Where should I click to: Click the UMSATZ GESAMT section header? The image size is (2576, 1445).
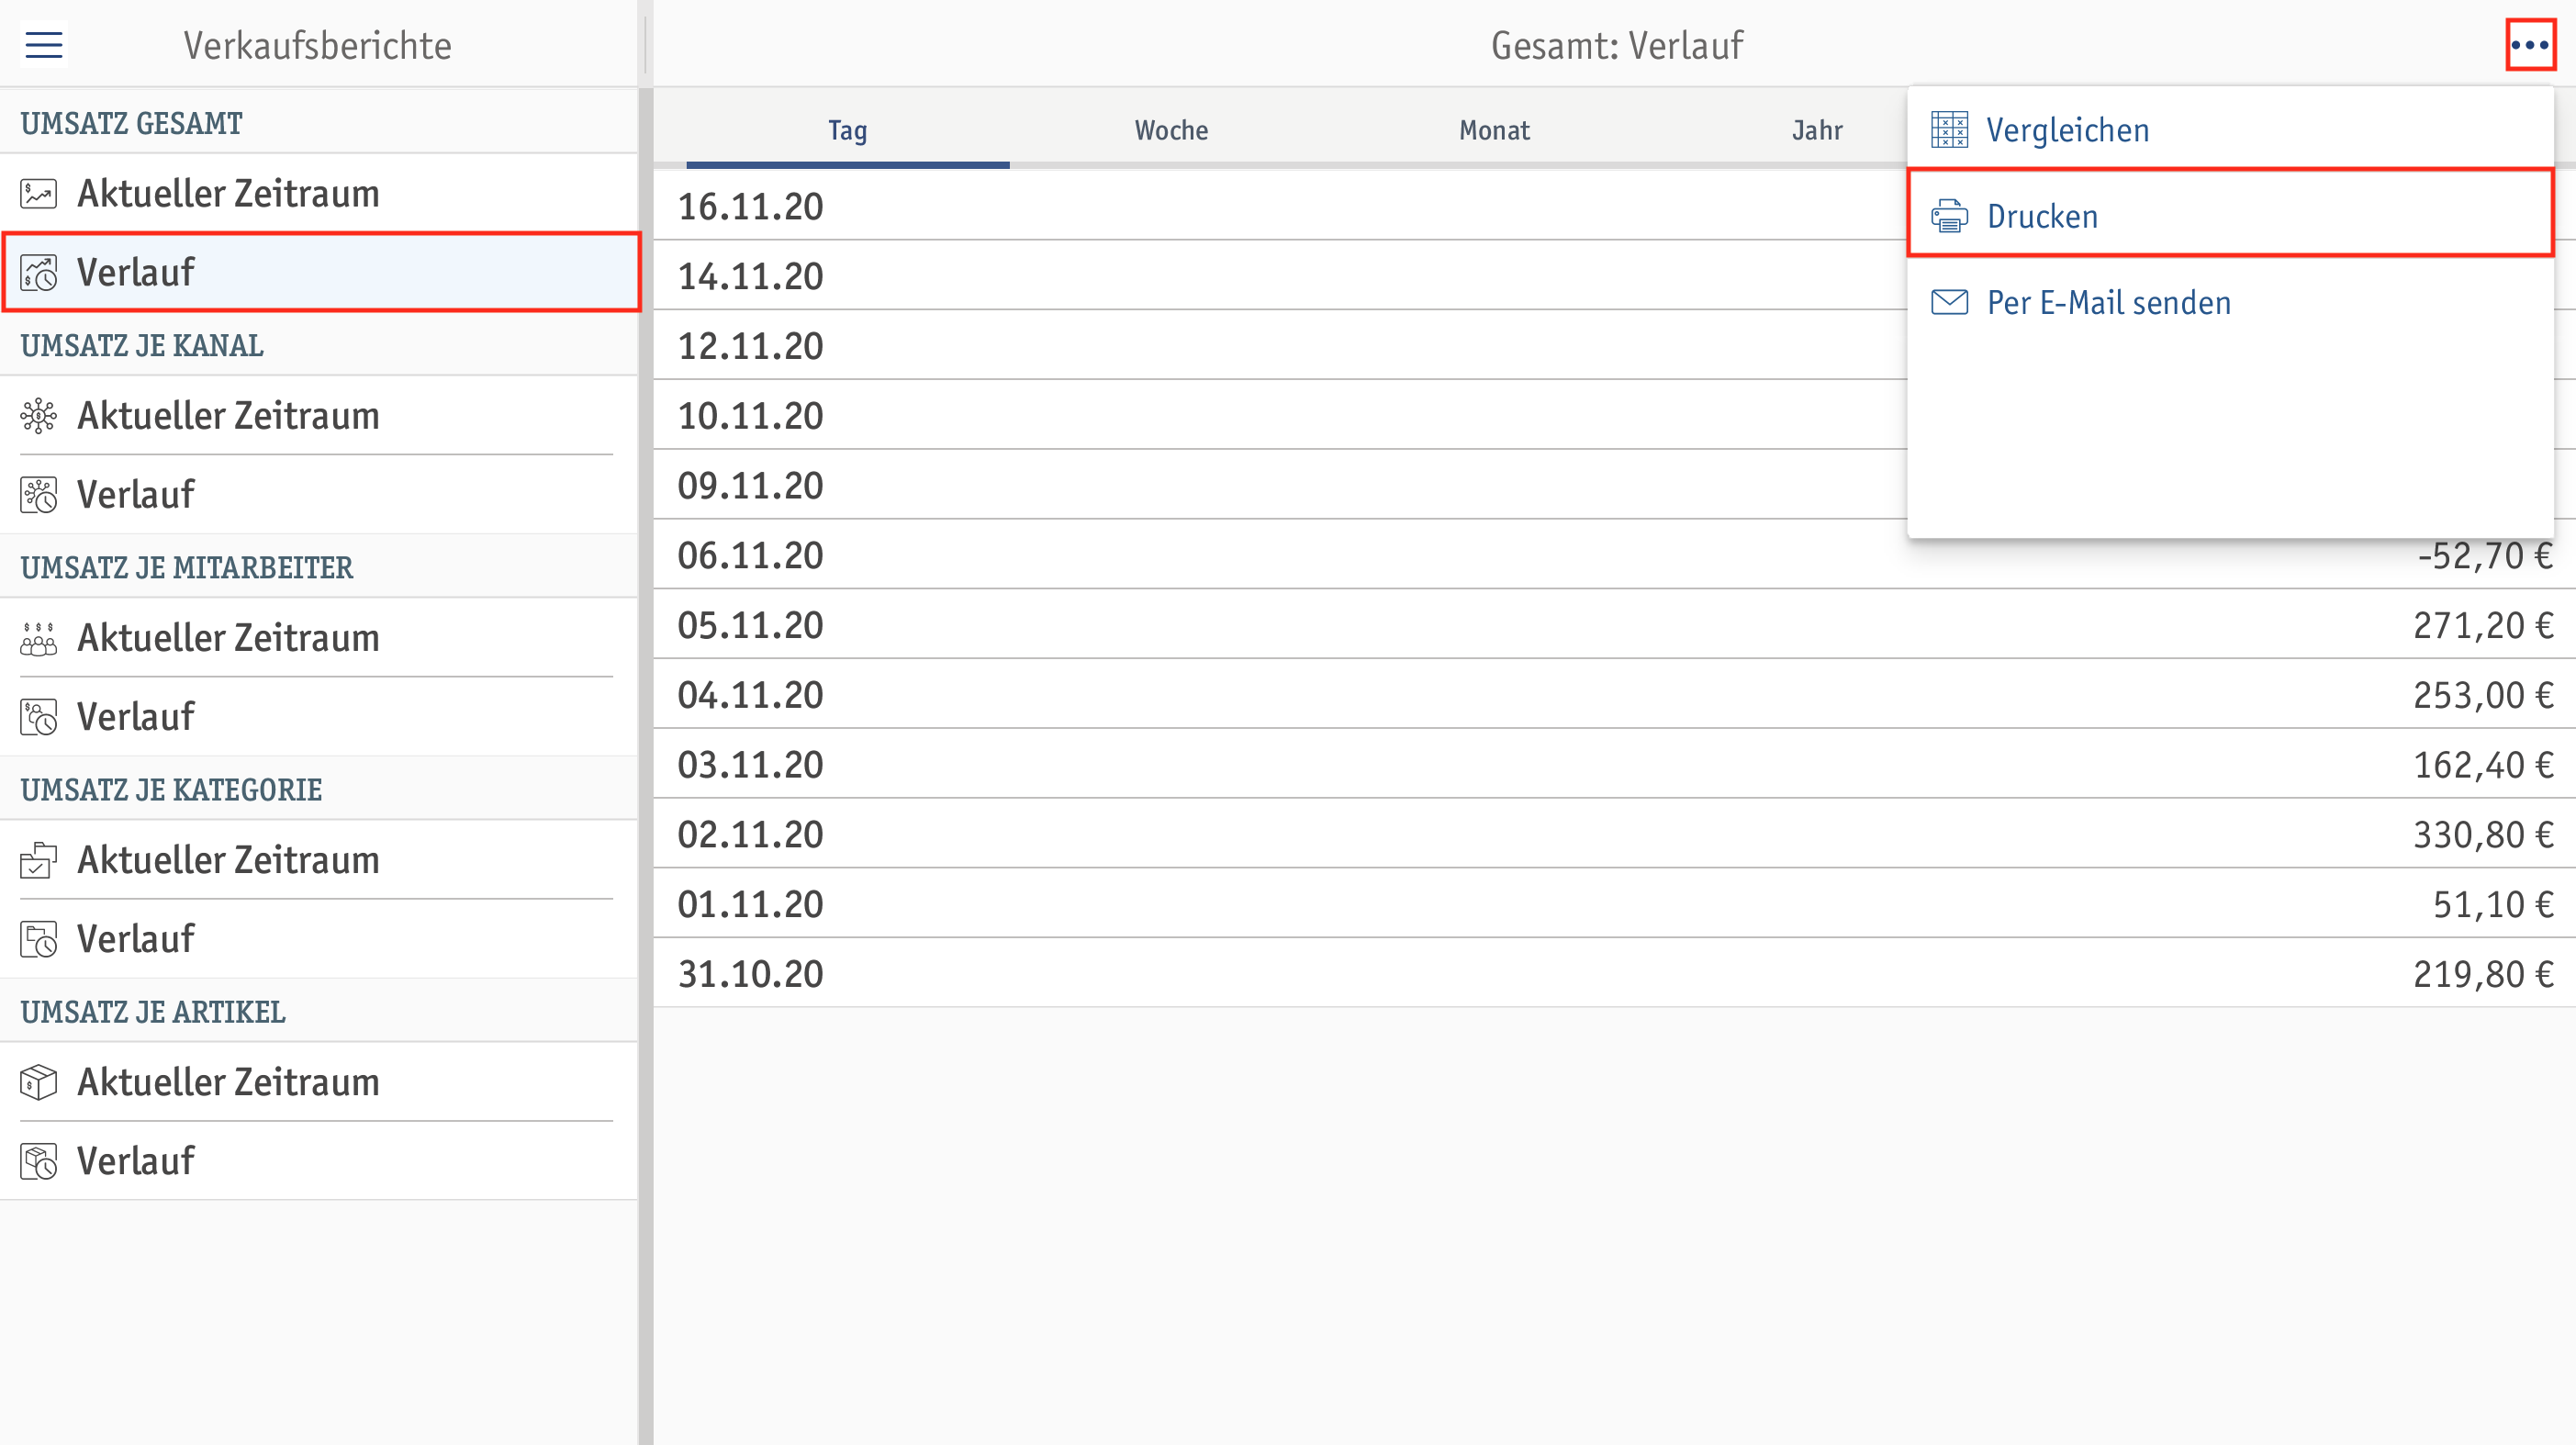coord(131,123)
